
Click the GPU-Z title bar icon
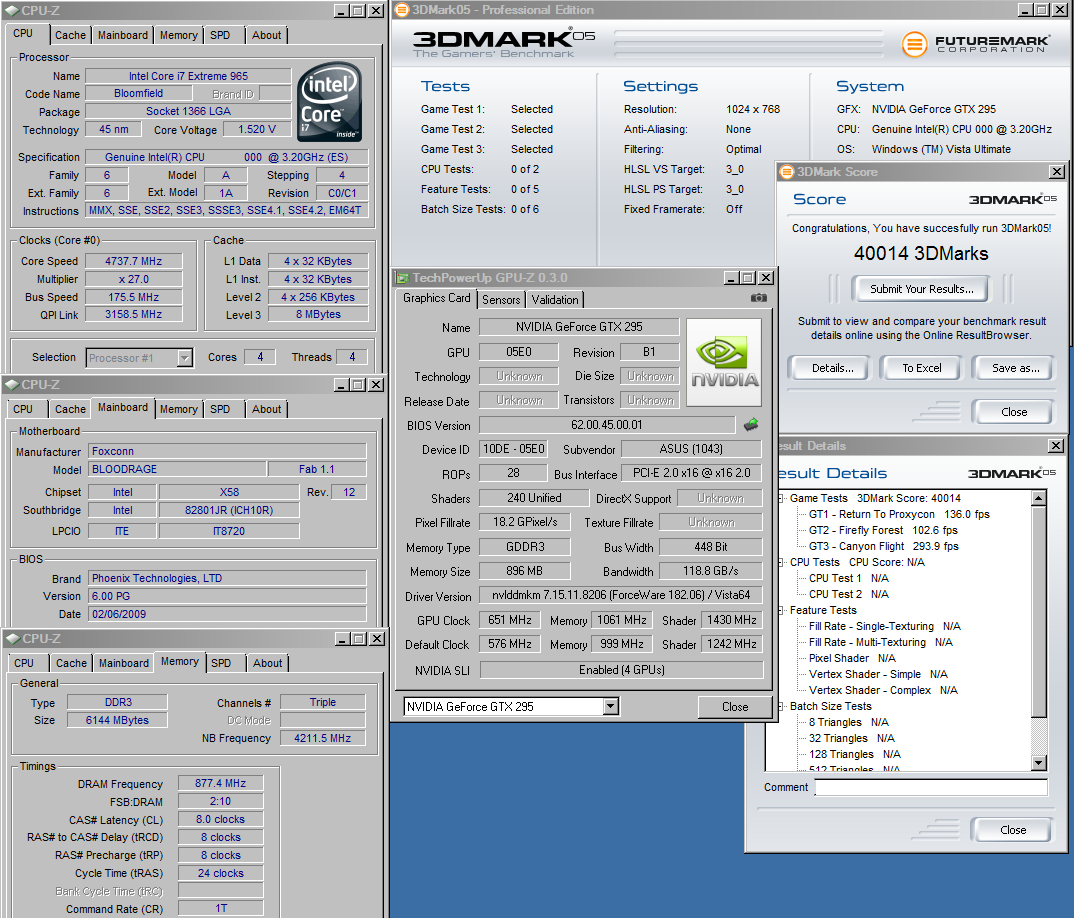click(x=402, y=277)
